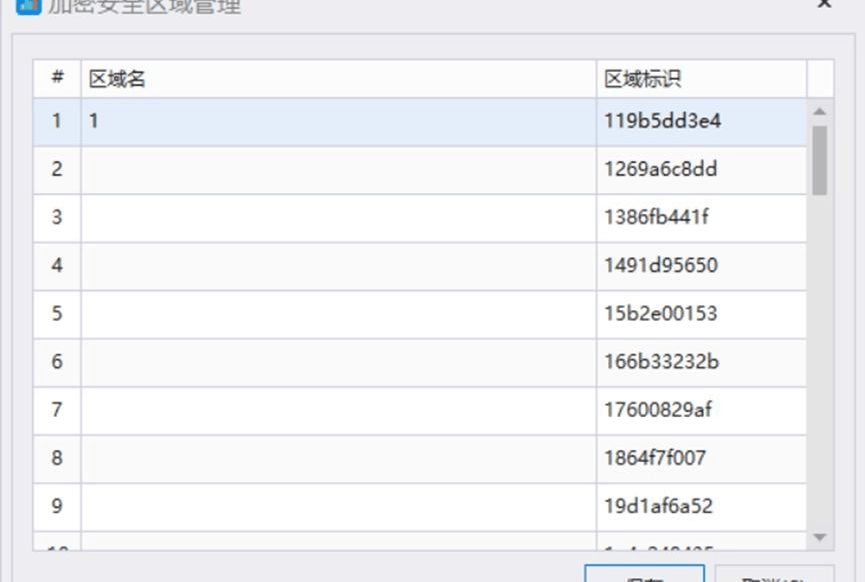Click row number 1 cell
The image size is (865, 582).
57,122
